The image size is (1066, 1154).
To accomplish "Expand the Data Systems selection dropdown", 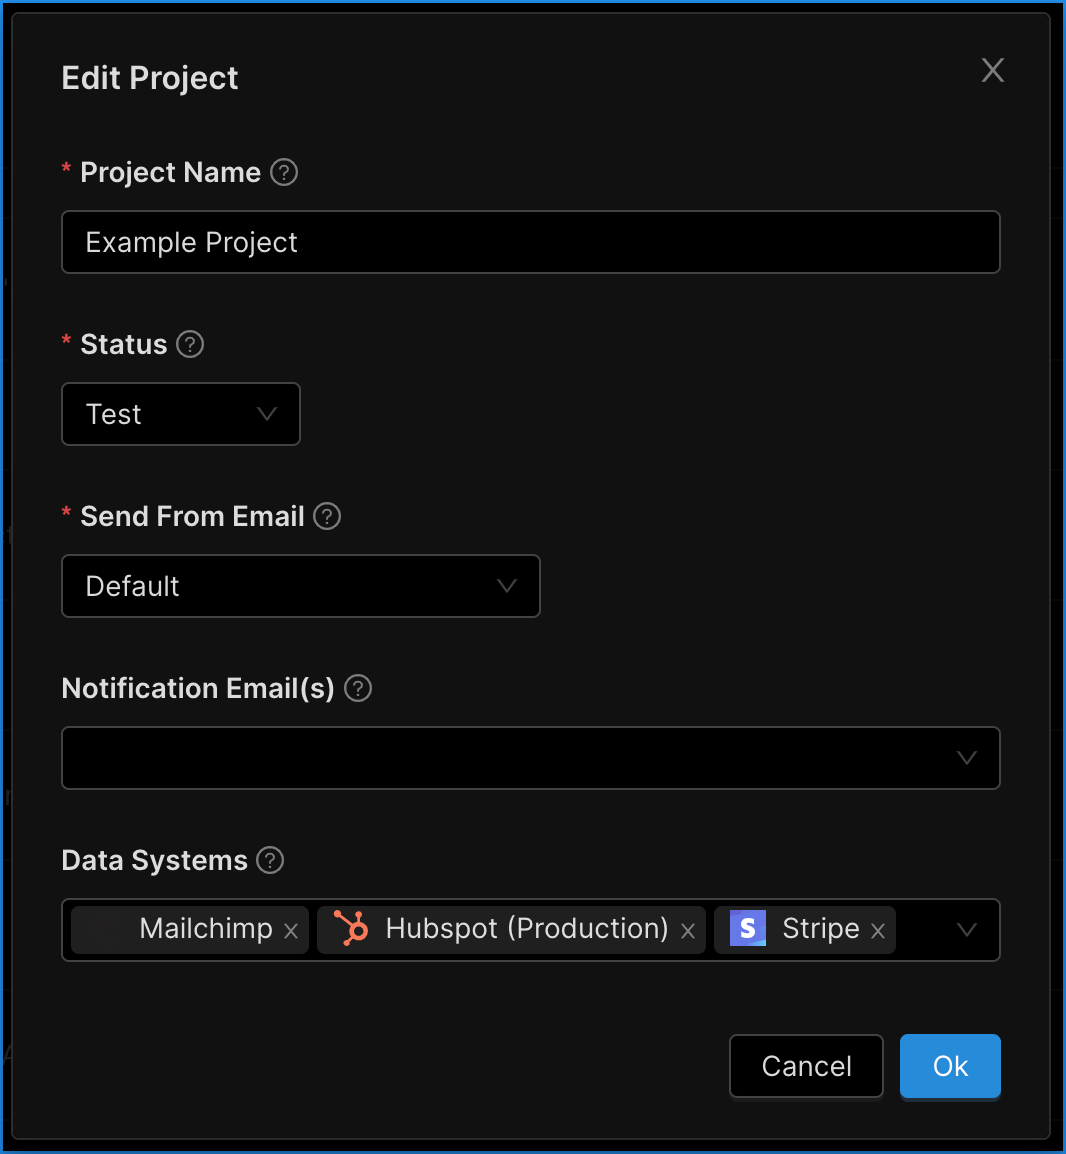I will [966, 930].
